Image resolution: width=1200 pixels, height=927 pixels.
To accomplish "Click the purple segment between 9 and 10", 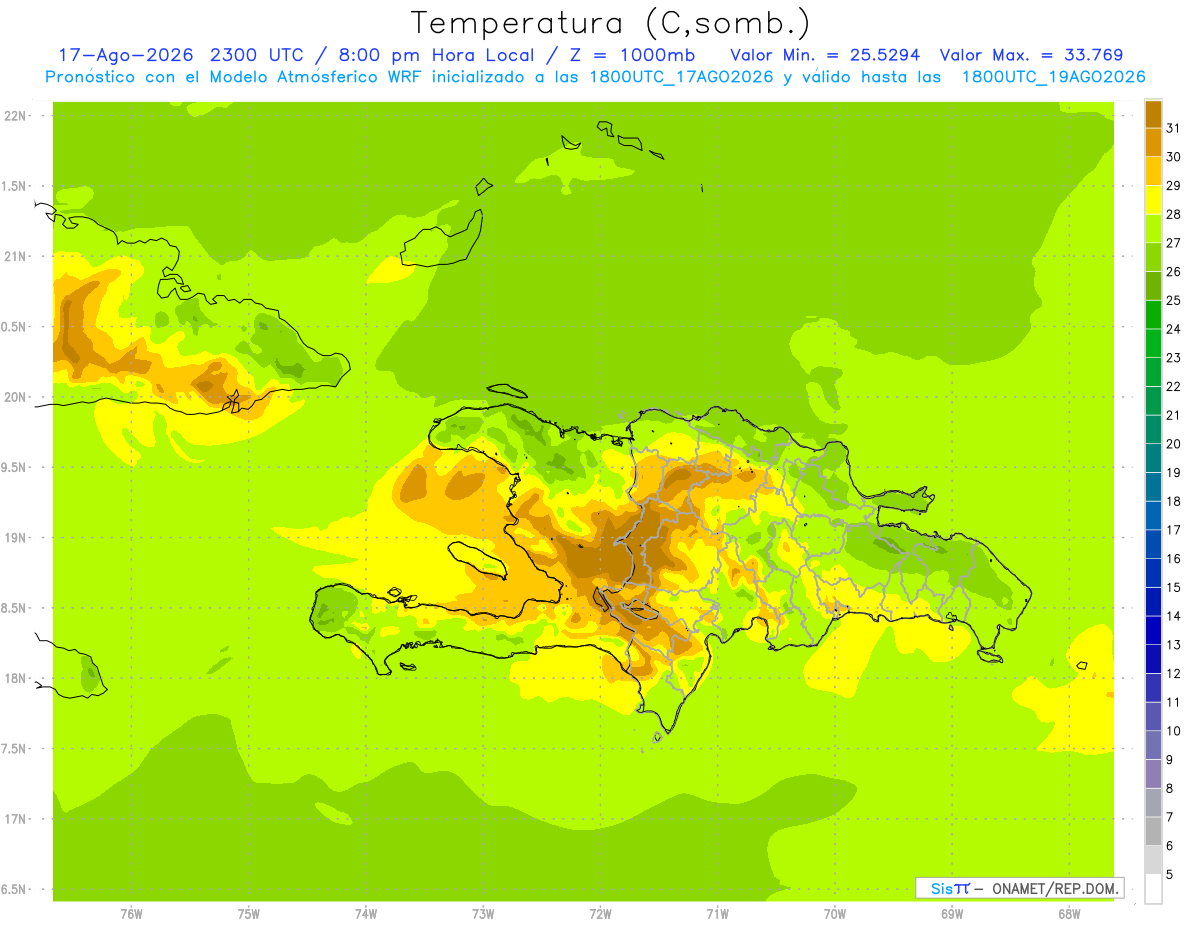I will 1153,745.
